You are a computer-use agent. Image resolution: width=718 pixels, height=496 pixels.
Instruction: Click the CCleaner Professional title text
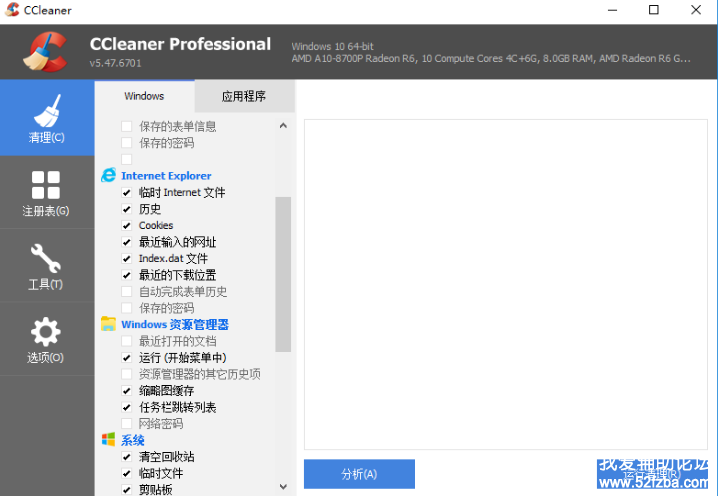180,44
